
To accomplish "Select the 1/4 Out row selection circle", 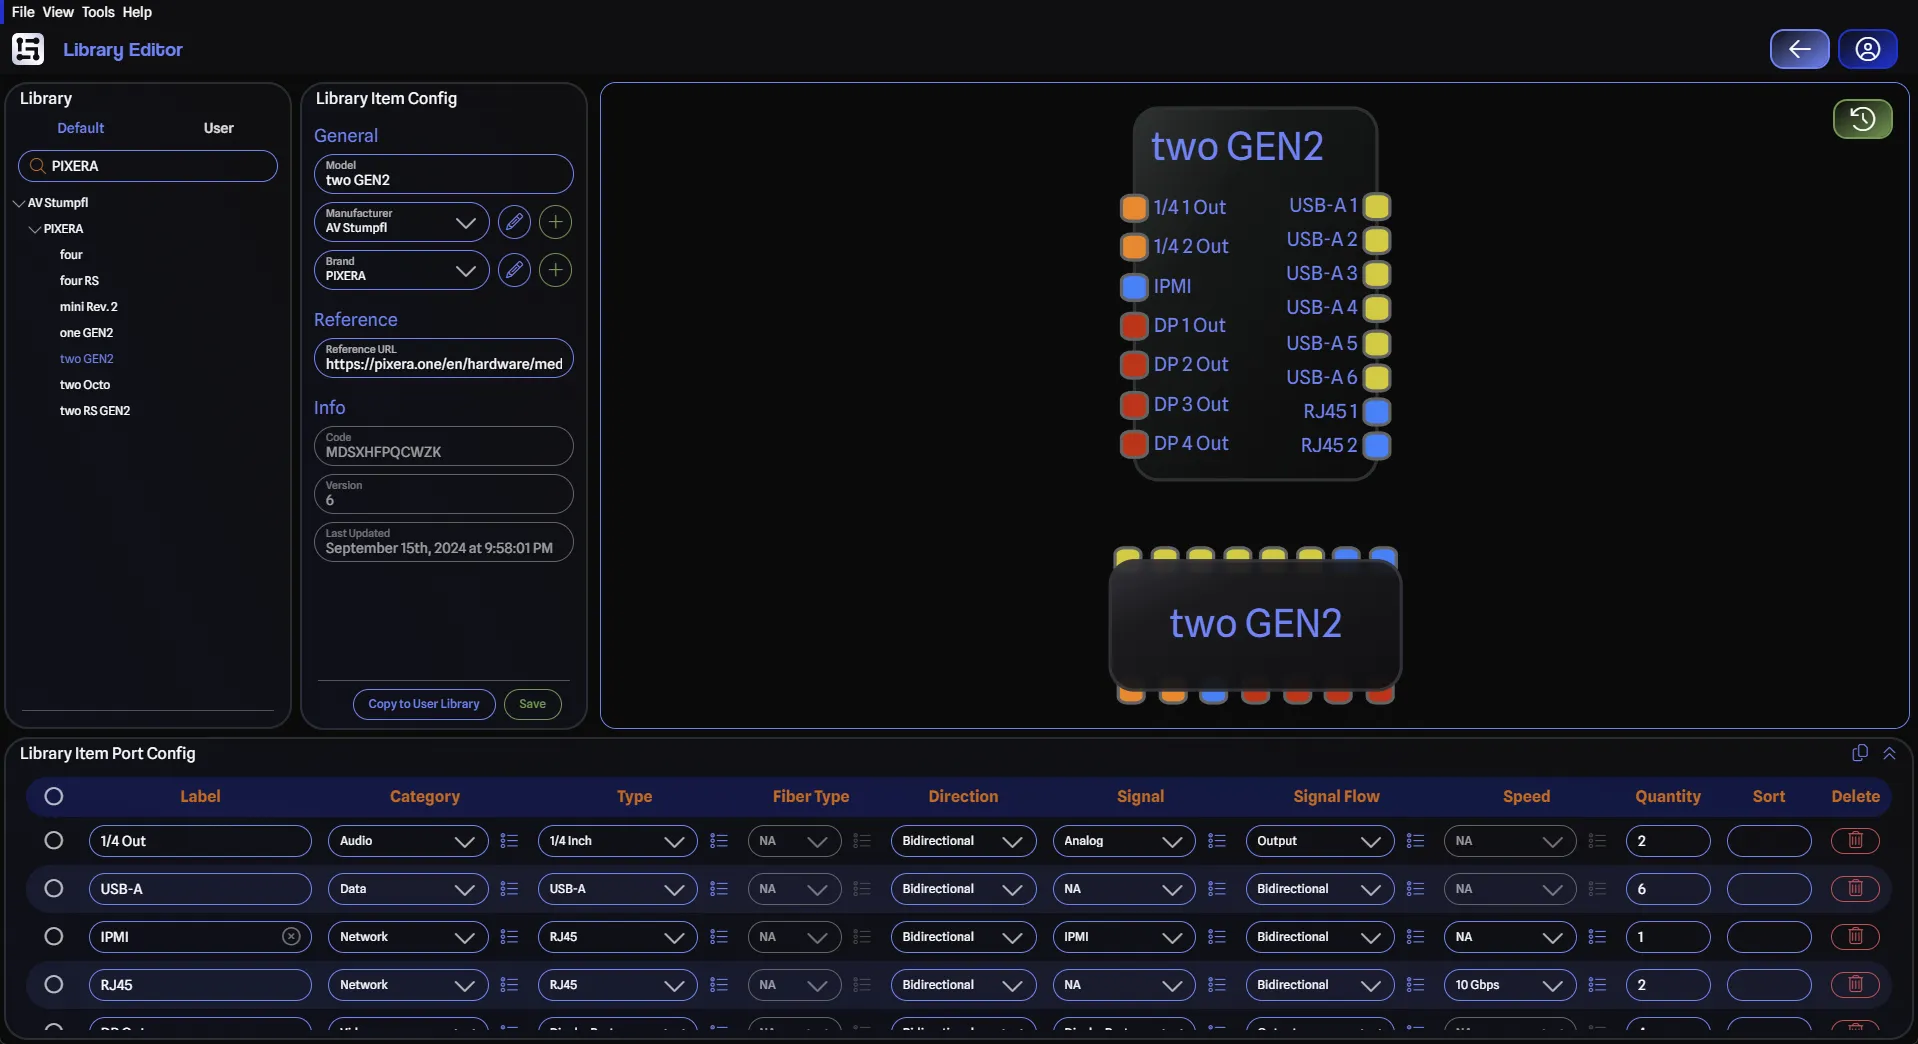I will (53, 841).
